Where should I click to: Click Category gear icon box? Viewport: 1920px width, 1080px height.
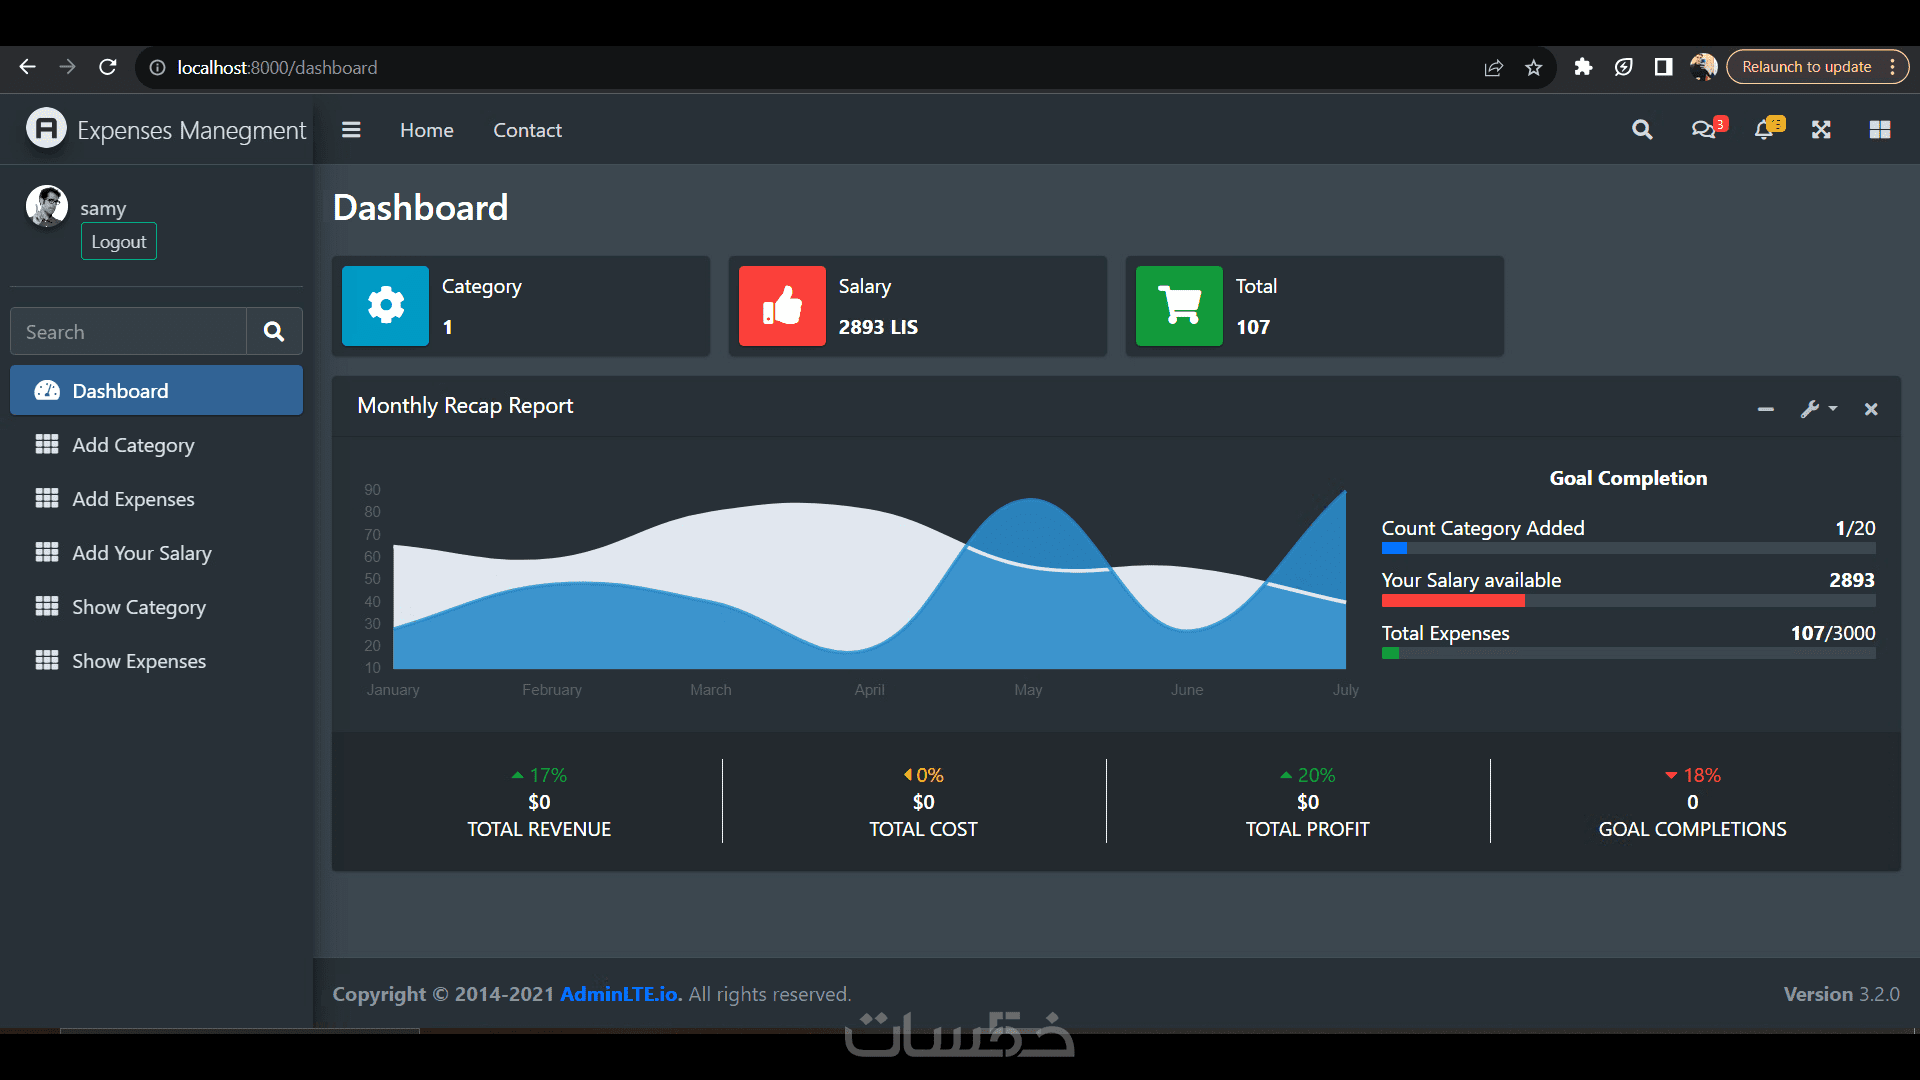385,306
